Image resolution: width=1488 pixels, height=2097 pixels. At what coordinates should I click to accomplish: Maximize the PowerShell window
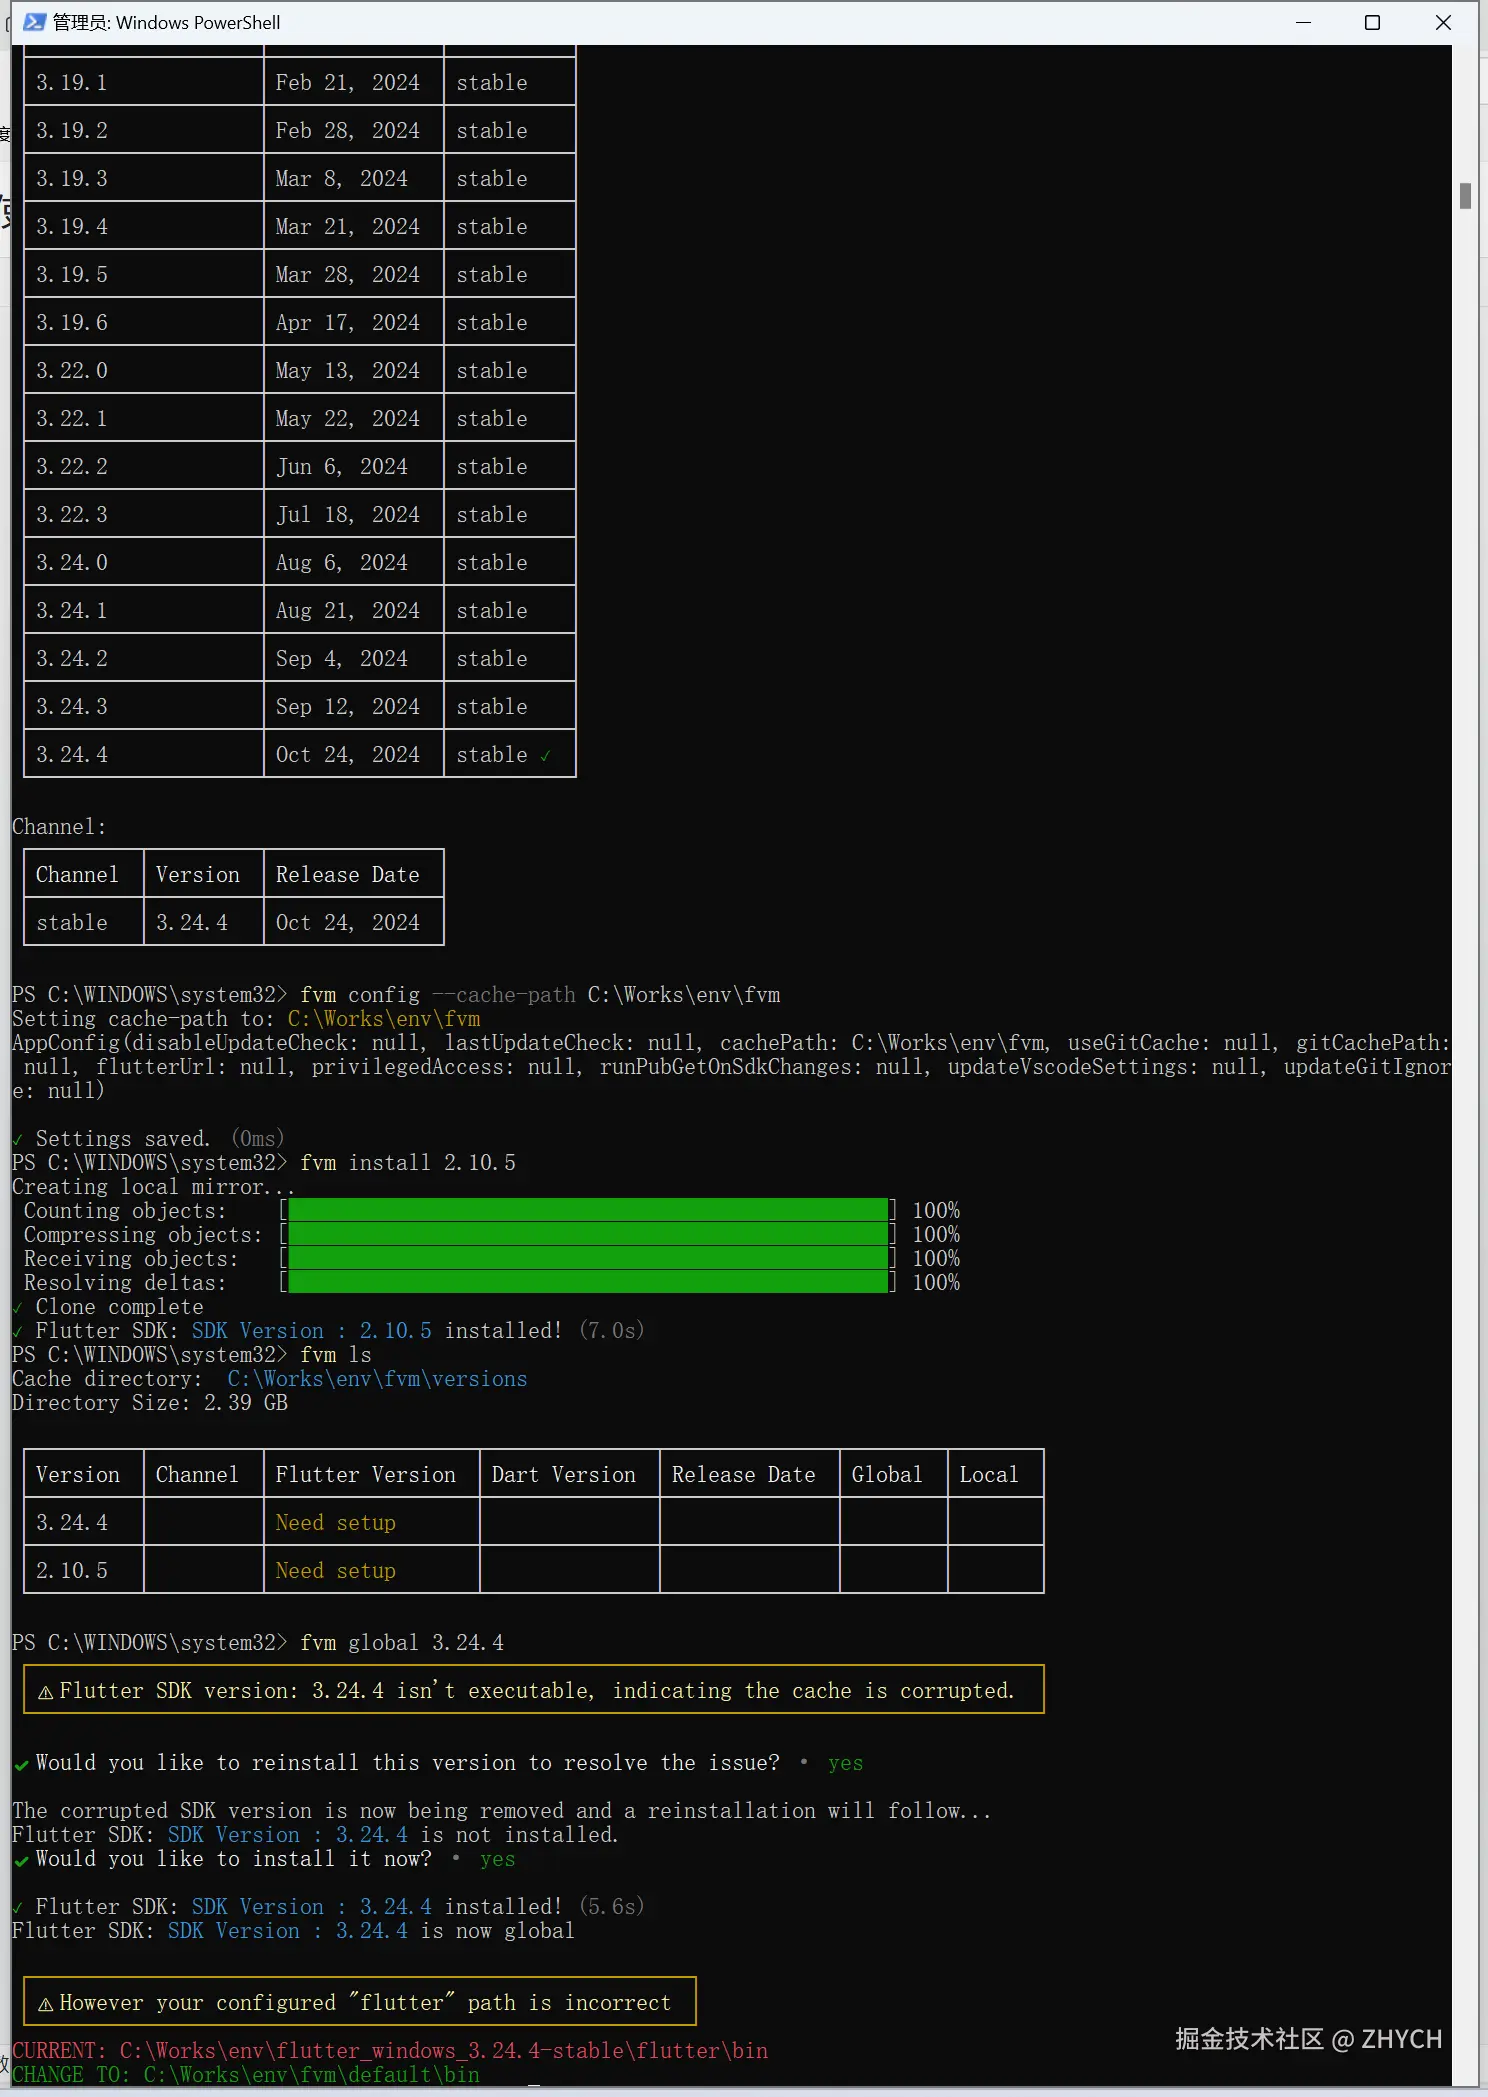[x=1372, y=22]
